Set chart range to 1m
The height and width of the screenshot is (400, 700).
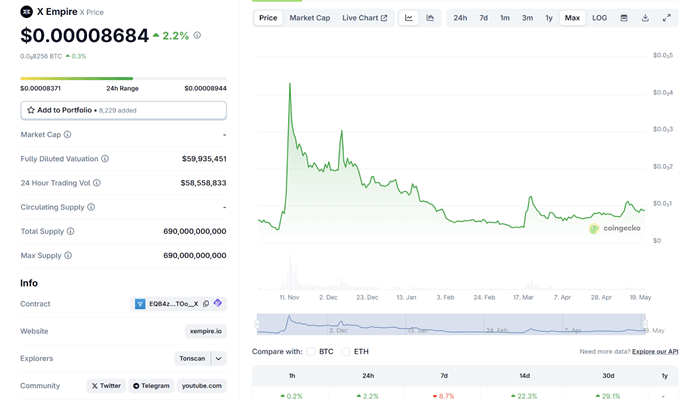(505, 18)
